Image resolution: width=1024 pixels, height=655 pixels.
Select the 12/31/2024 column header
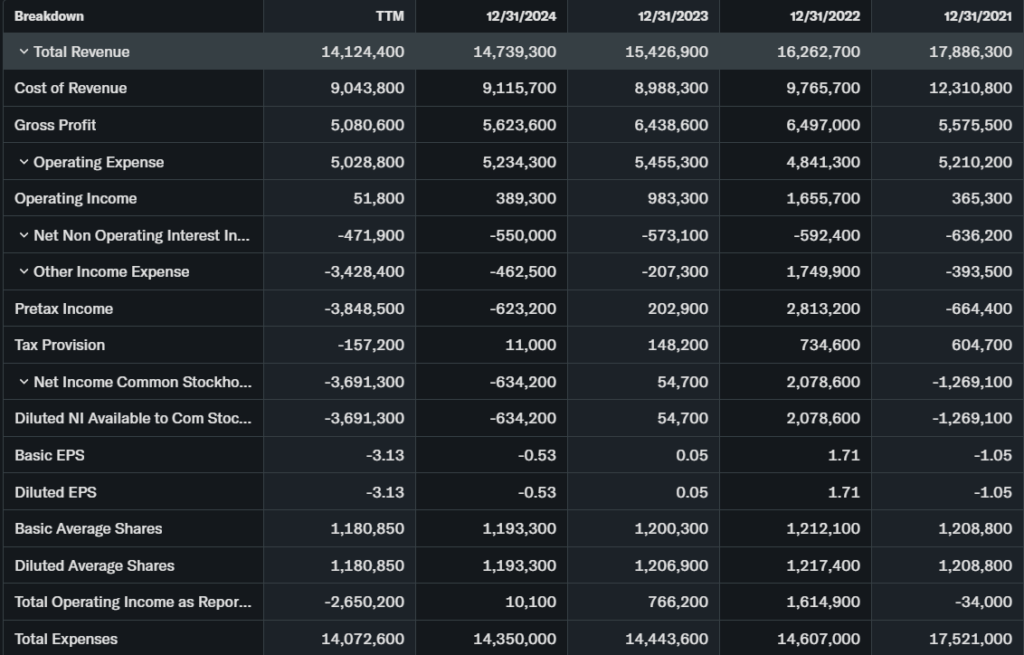coord(522,16)
